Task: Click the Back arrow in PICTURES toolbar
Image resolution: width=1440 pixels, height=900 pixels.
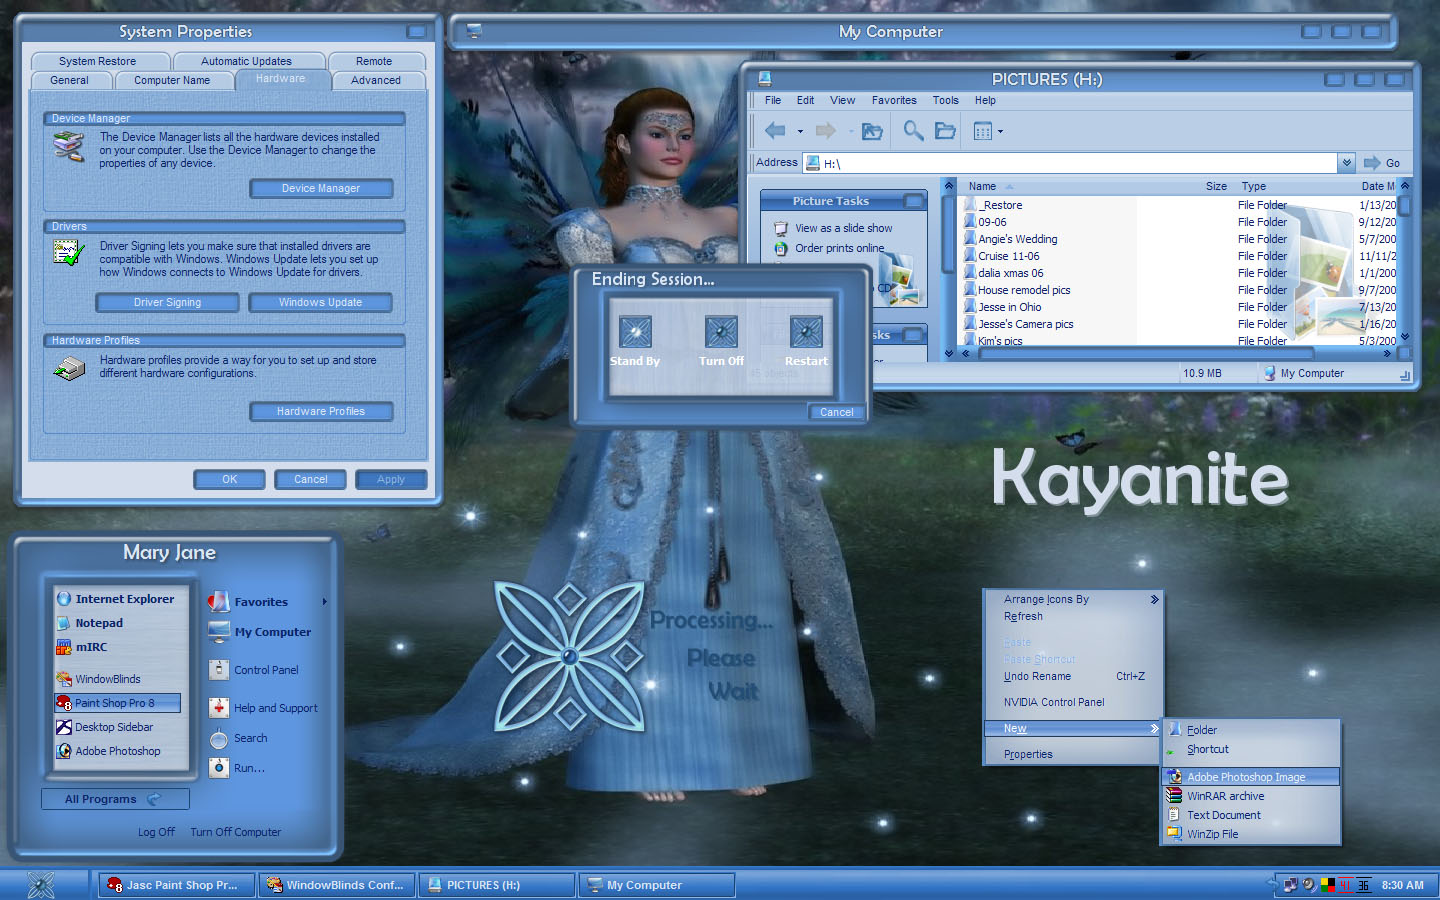Action: (x=775, y=131)
